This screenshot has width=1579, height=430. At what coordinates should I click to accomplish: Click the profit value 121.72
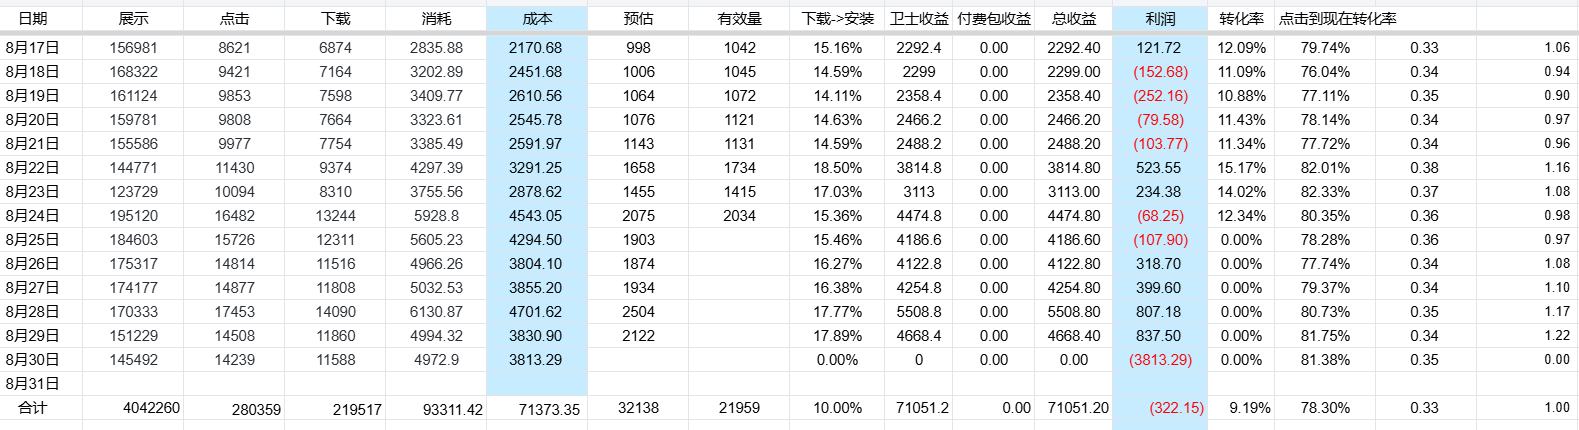click(x=1159, y=47)
